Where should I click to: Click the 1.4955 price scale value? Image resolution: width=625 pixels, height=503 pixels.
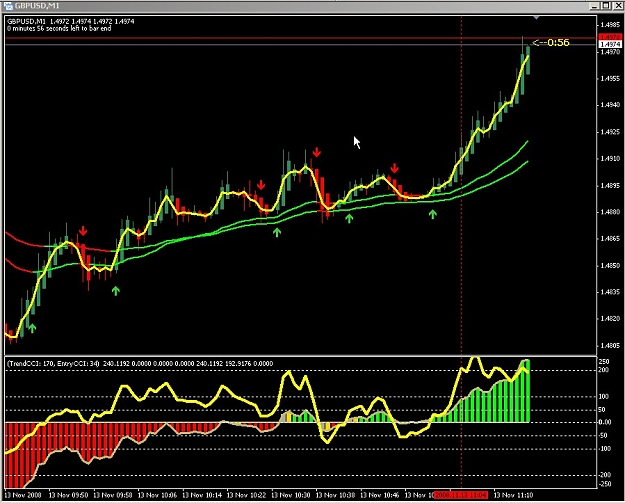[x=610, y=79]
